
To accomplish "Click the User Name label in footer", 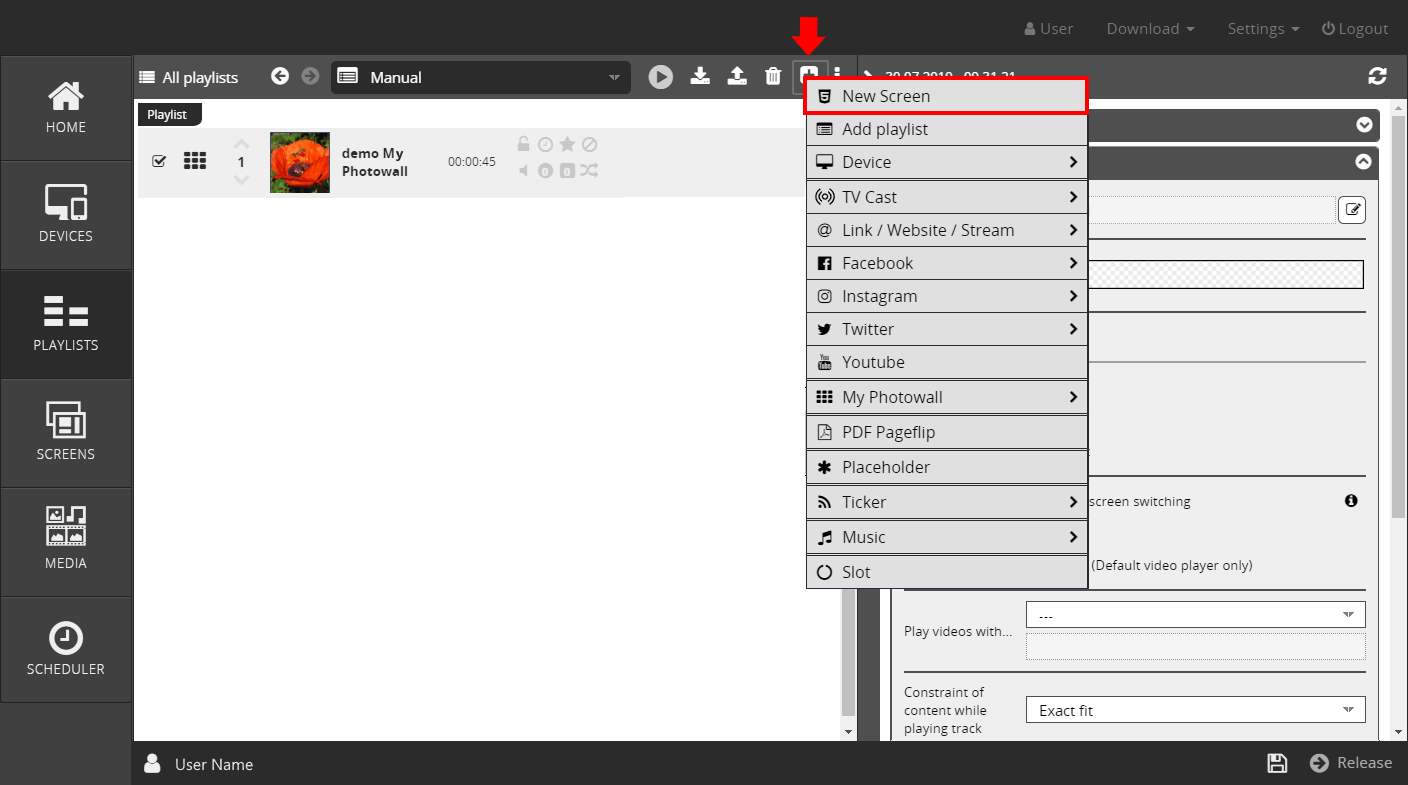I will [x=214, y=764].
